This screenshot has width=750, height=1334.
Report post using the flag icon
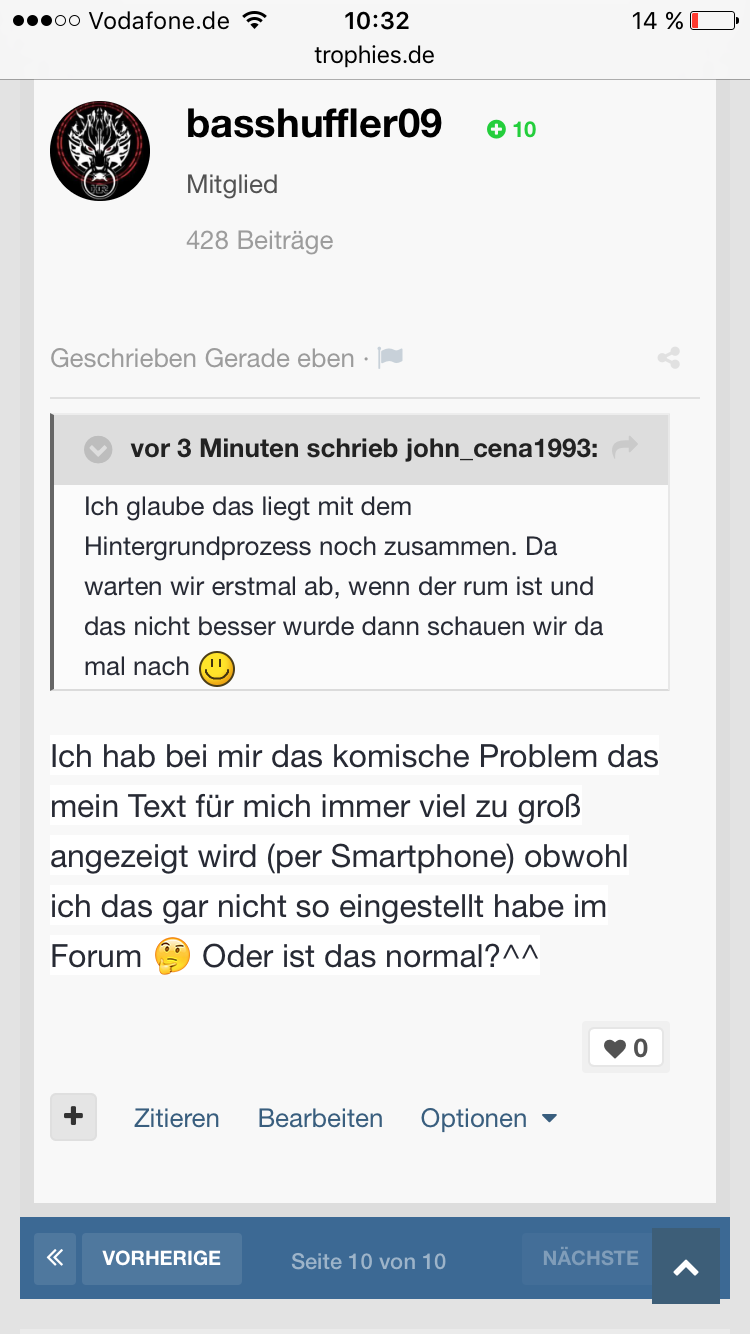click(x=391, y=357)
